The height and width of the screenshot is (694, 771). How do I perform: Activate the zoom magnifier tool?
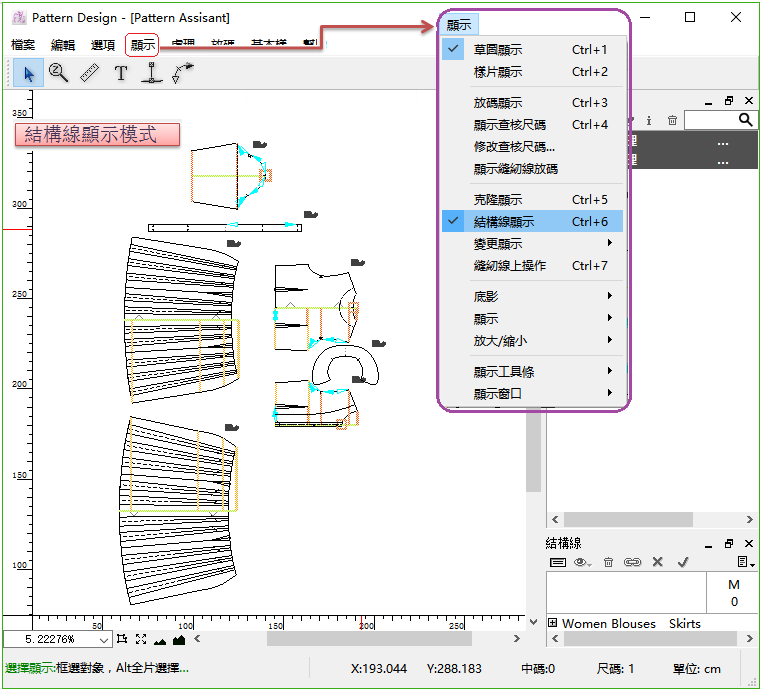[58, 72]
